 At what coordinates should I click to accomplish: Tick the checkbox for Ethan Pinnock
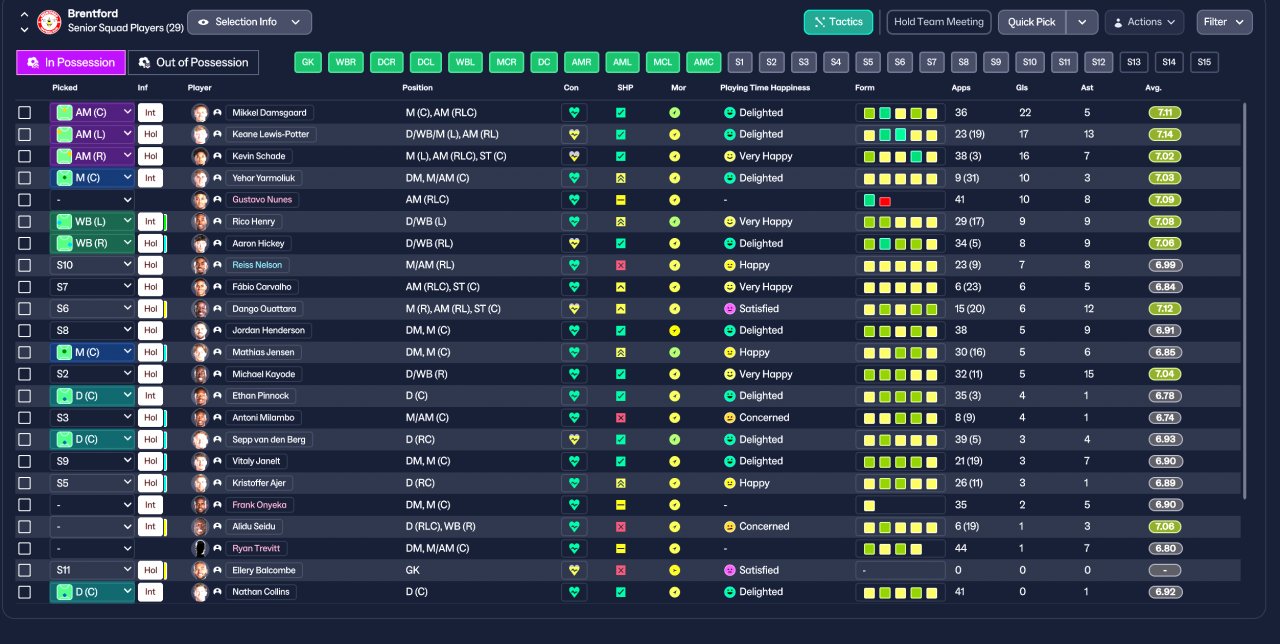pyautogui.click(x=25, y=396)
